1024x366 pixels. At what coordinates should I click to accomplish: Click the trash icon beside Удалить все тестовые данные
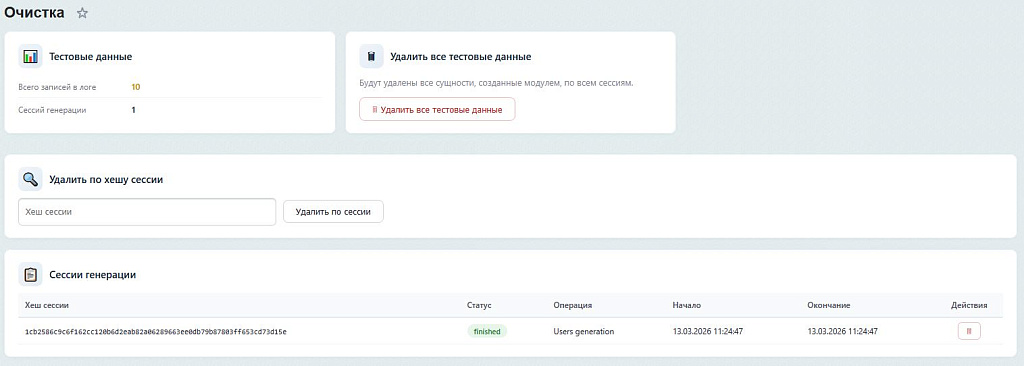tap(371, 57)
